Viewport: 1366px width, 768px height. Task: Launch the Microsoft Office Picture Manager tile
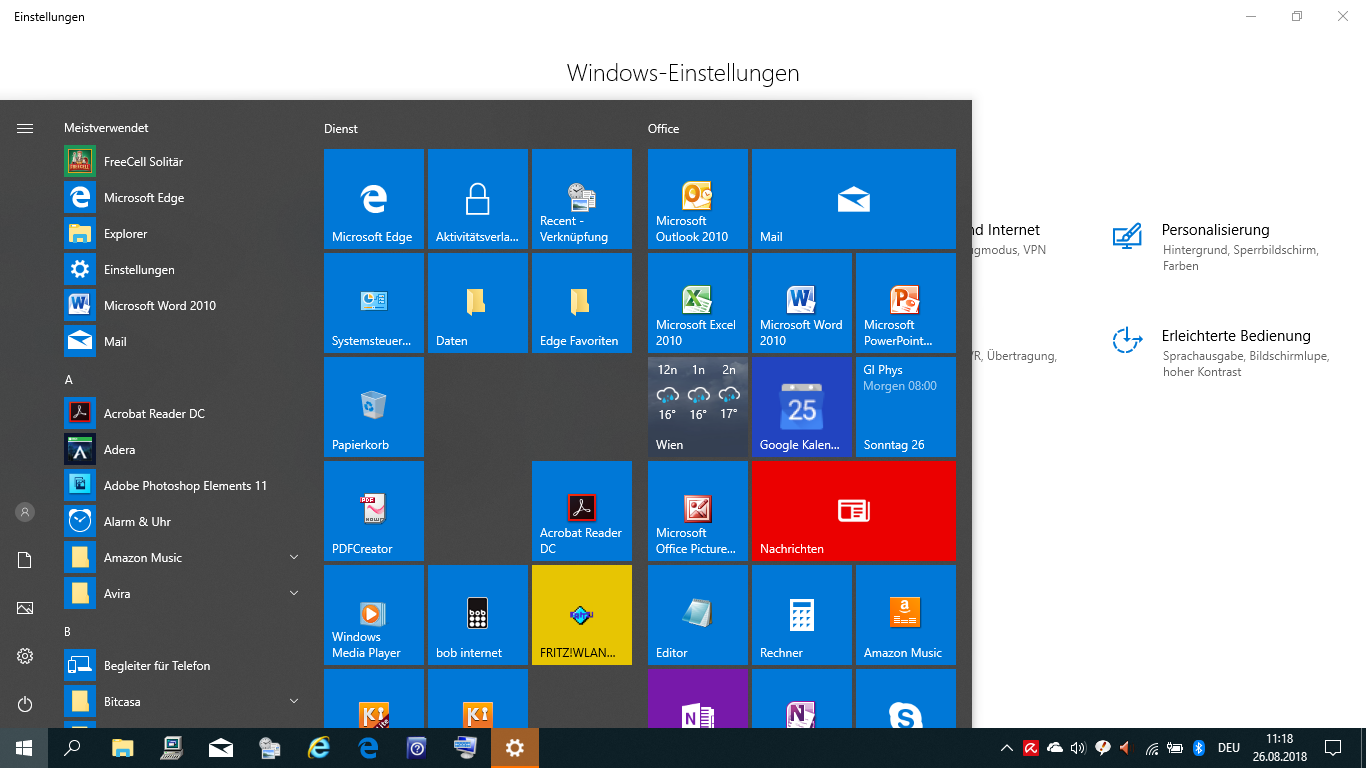[698, 511]
